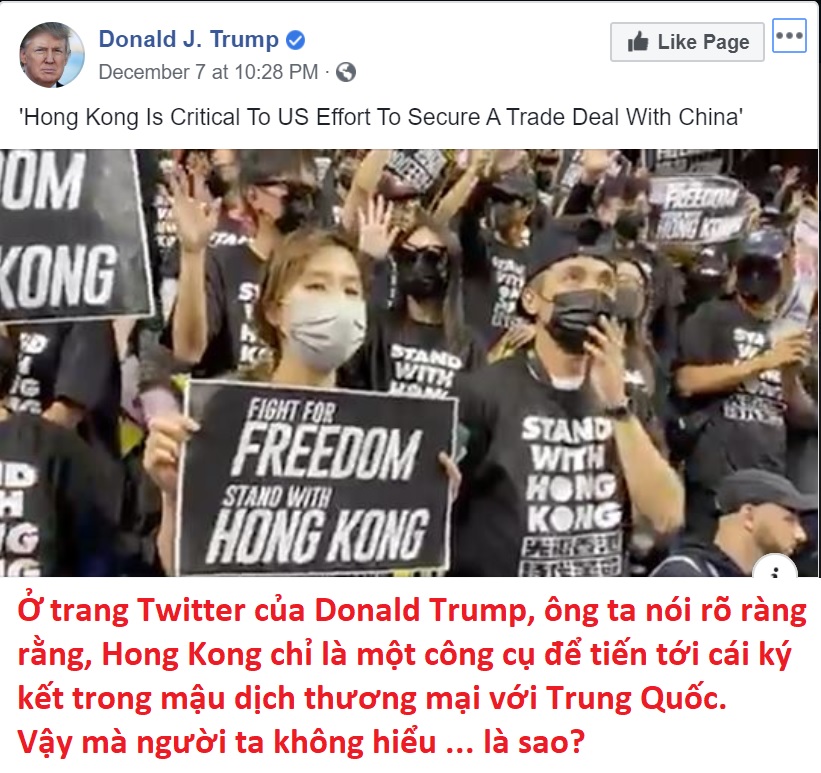
Task: Click the Like Page button
Action: coord(687,42)
